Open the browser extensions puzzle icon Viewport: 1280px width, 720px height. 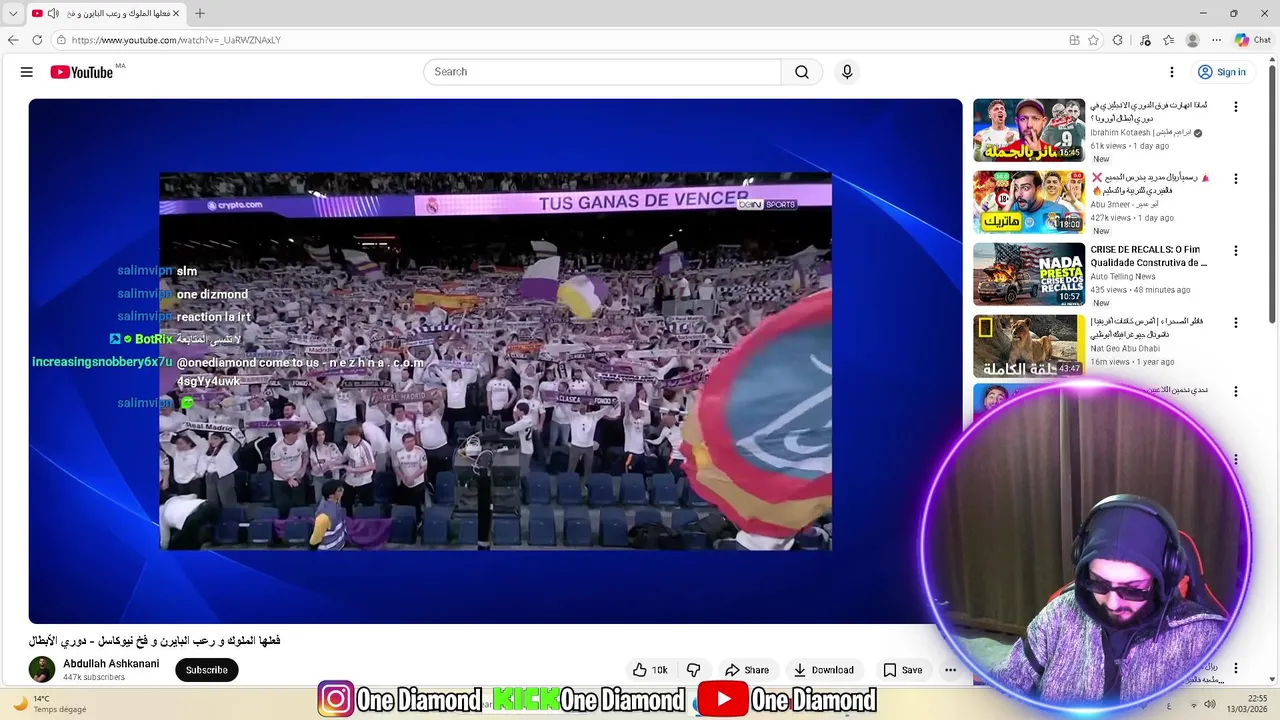click(x=1118, y=40)
